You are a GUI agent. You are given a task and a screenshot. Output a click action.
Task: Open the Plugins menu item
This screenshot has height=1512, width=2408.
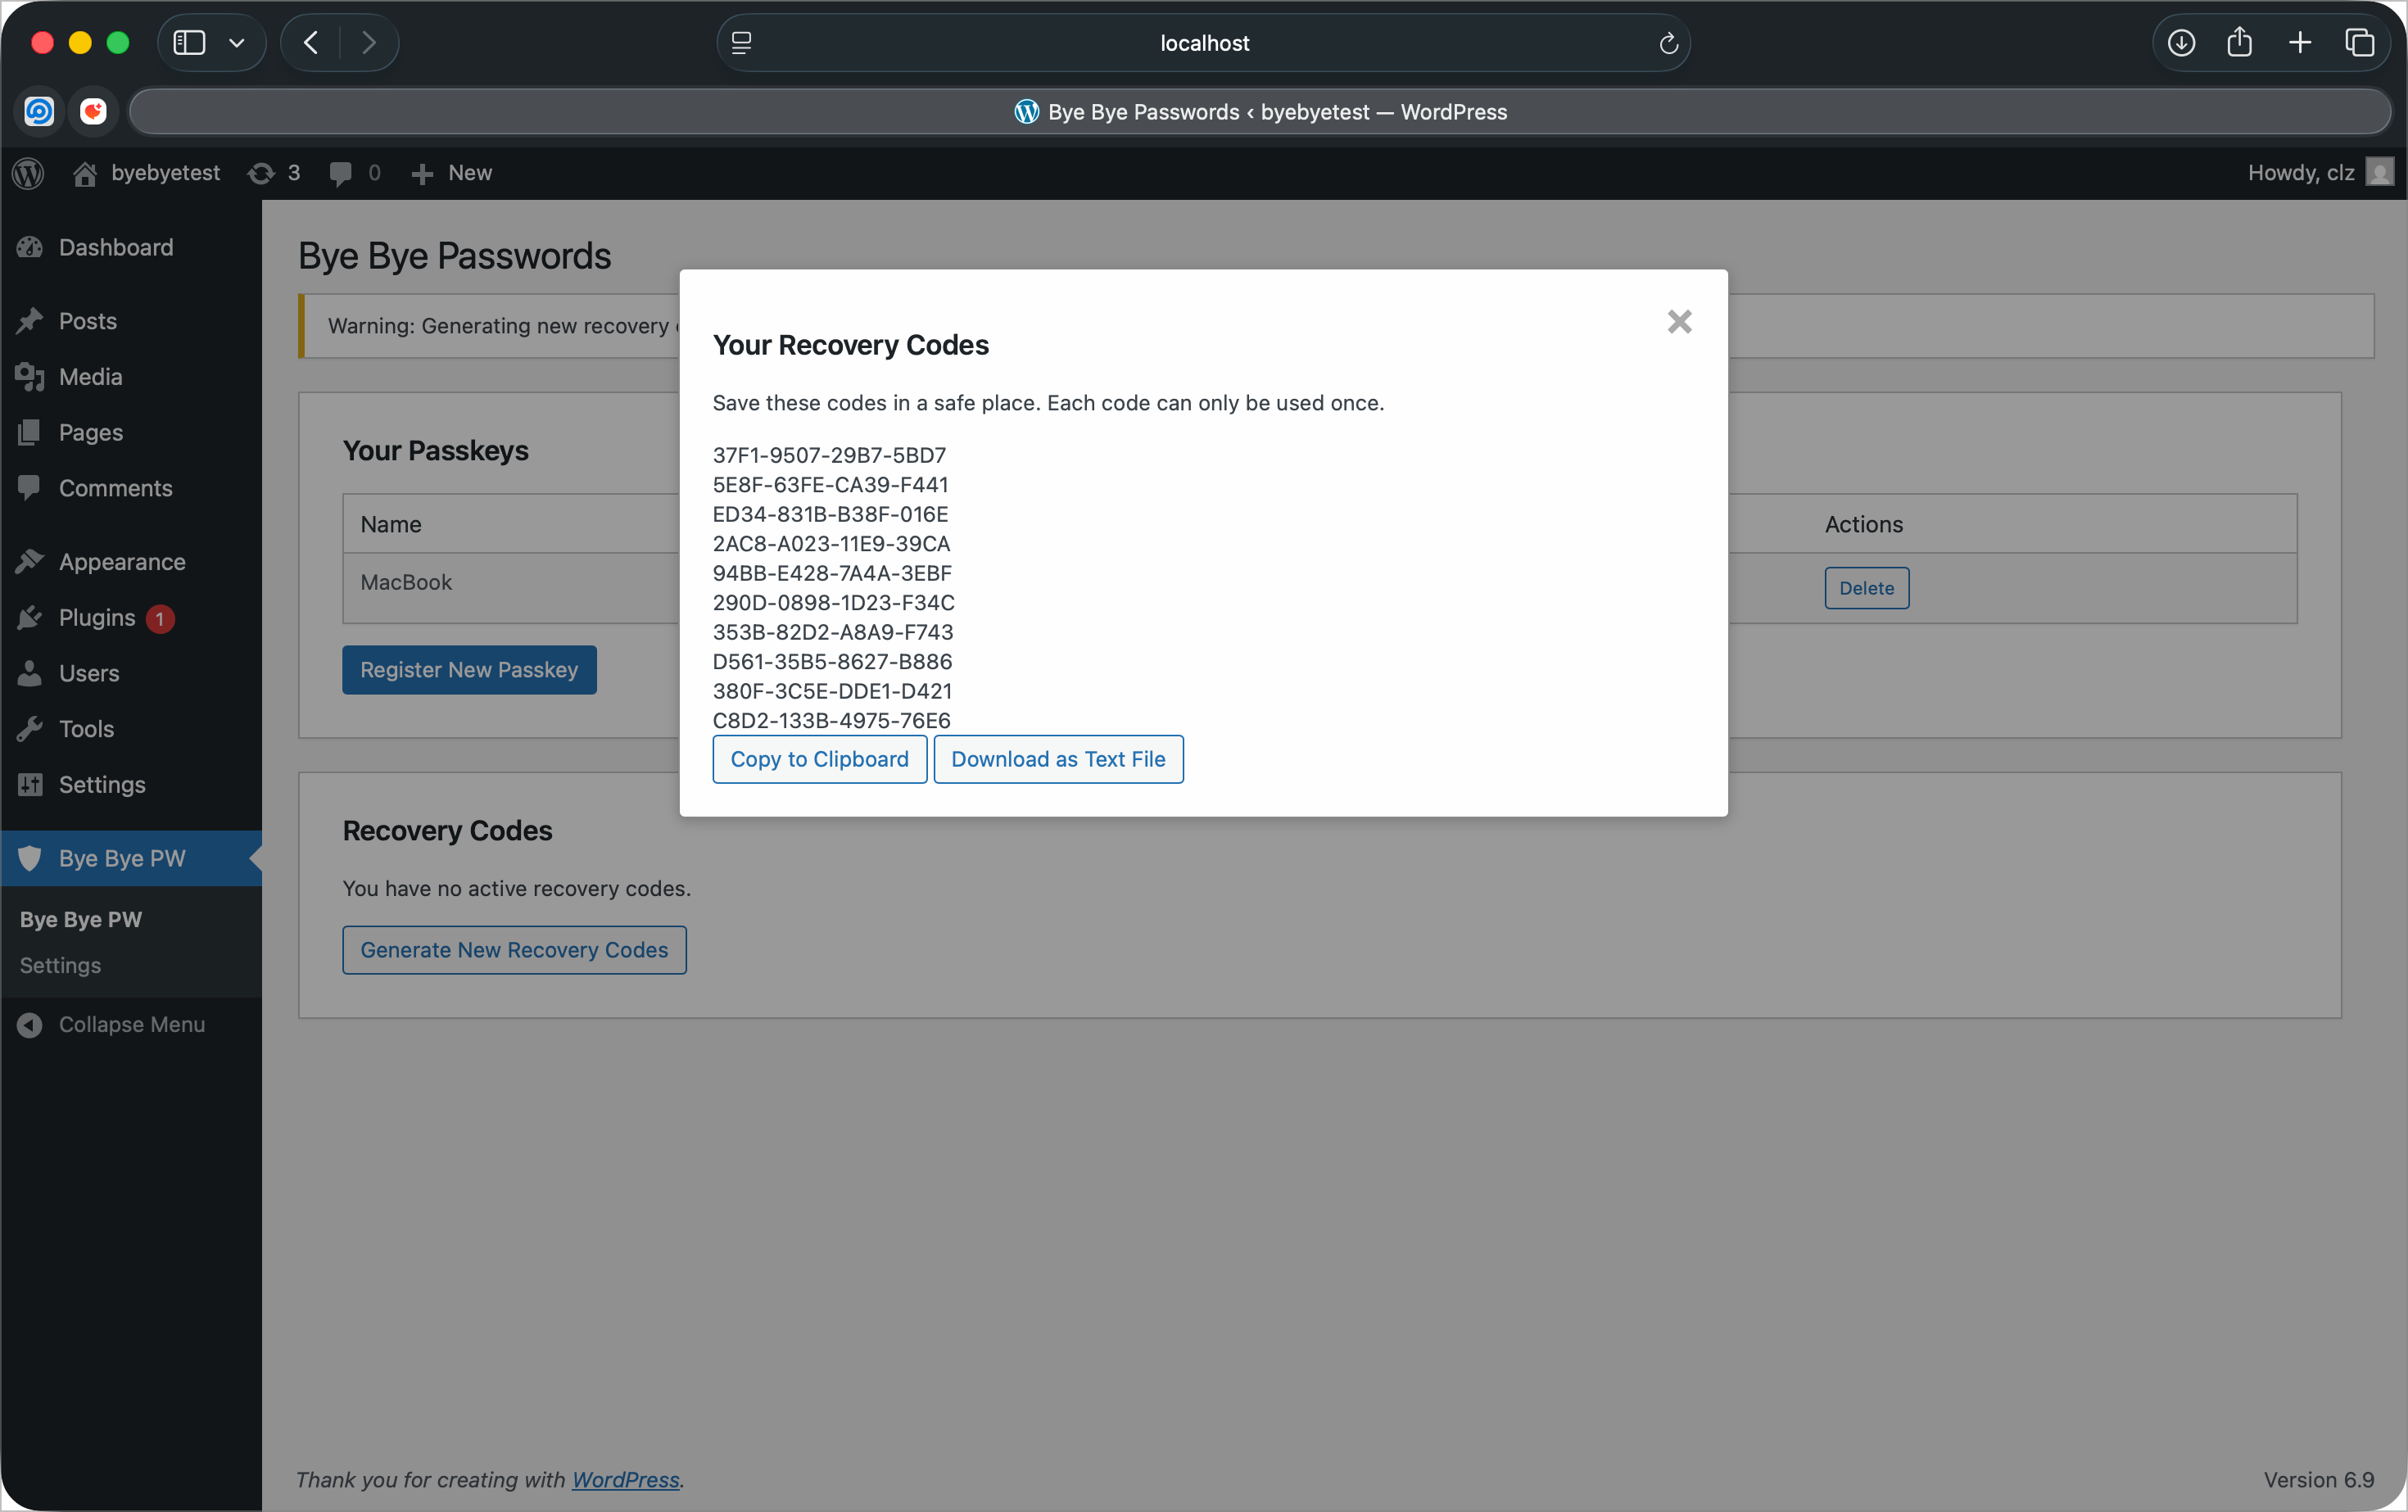coord(97,618)
